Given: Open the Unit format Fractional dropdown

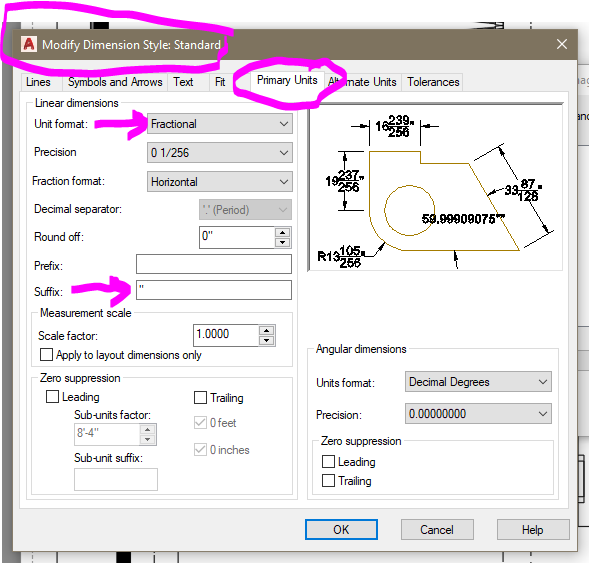Looking at the screenshot, I should coord(220,124).
